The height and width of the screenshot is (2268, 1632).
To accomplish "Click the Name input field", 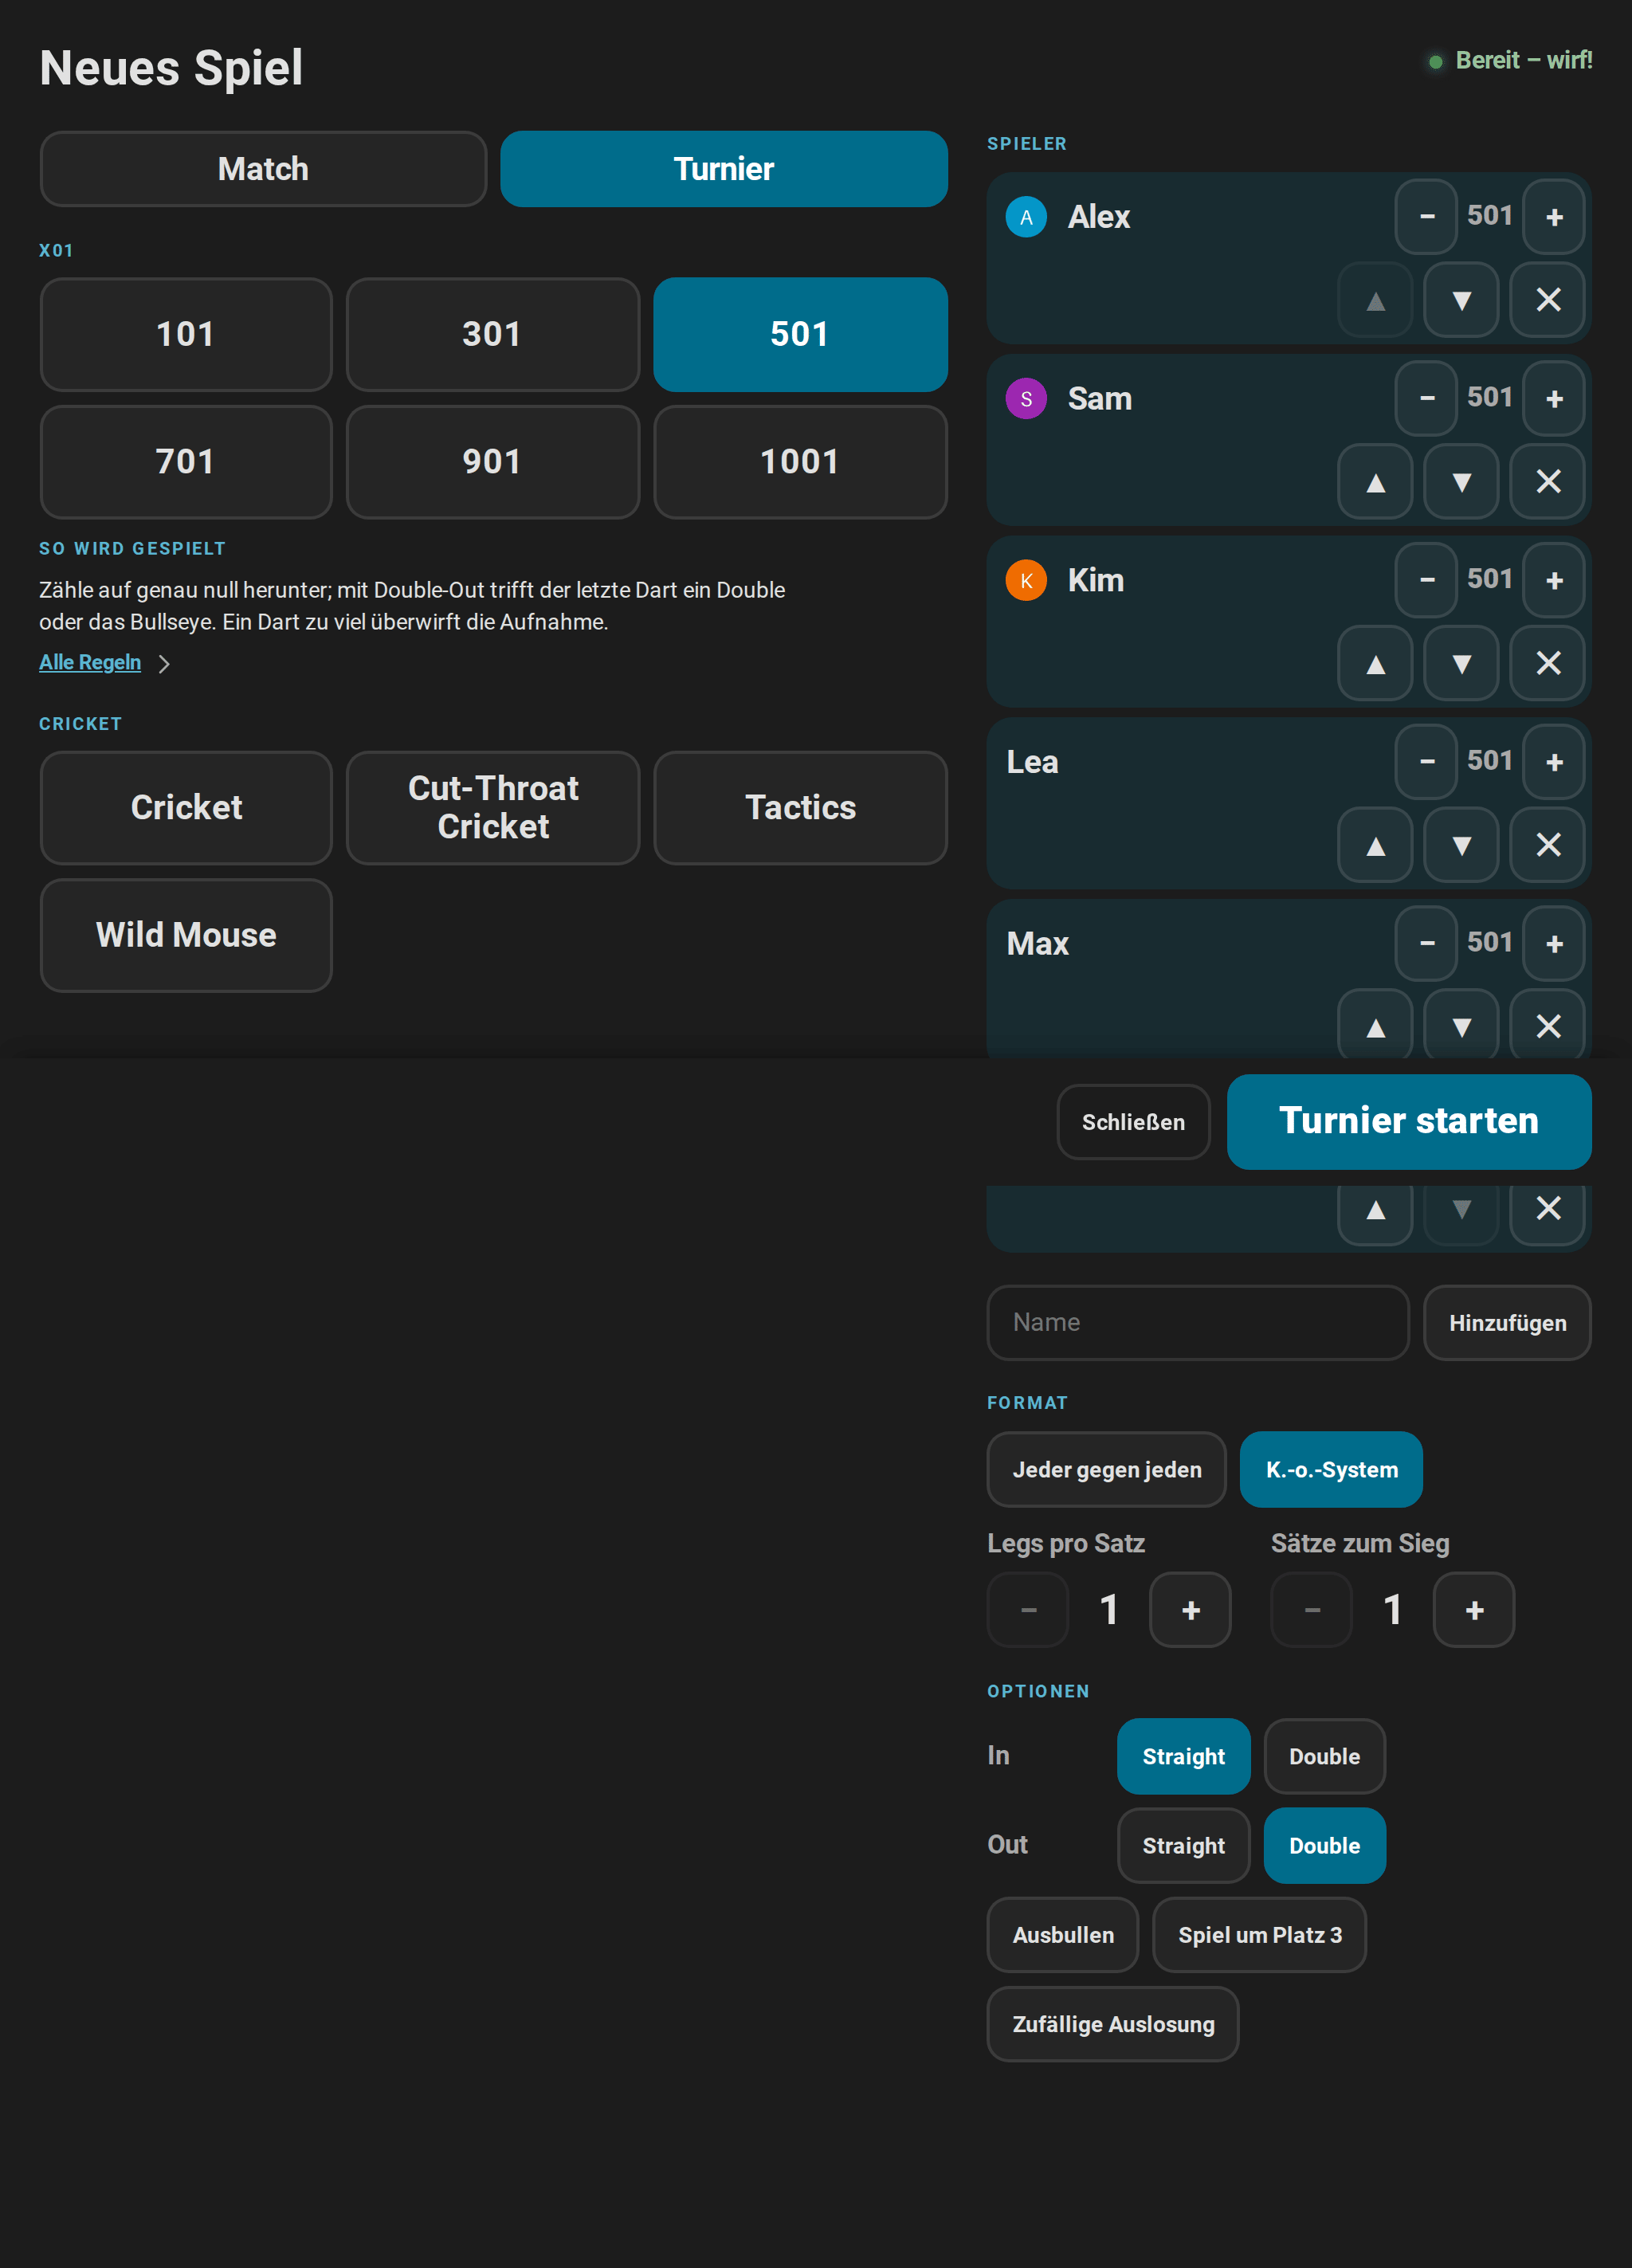I will pyautogui.click(x=1198, y=1323).
